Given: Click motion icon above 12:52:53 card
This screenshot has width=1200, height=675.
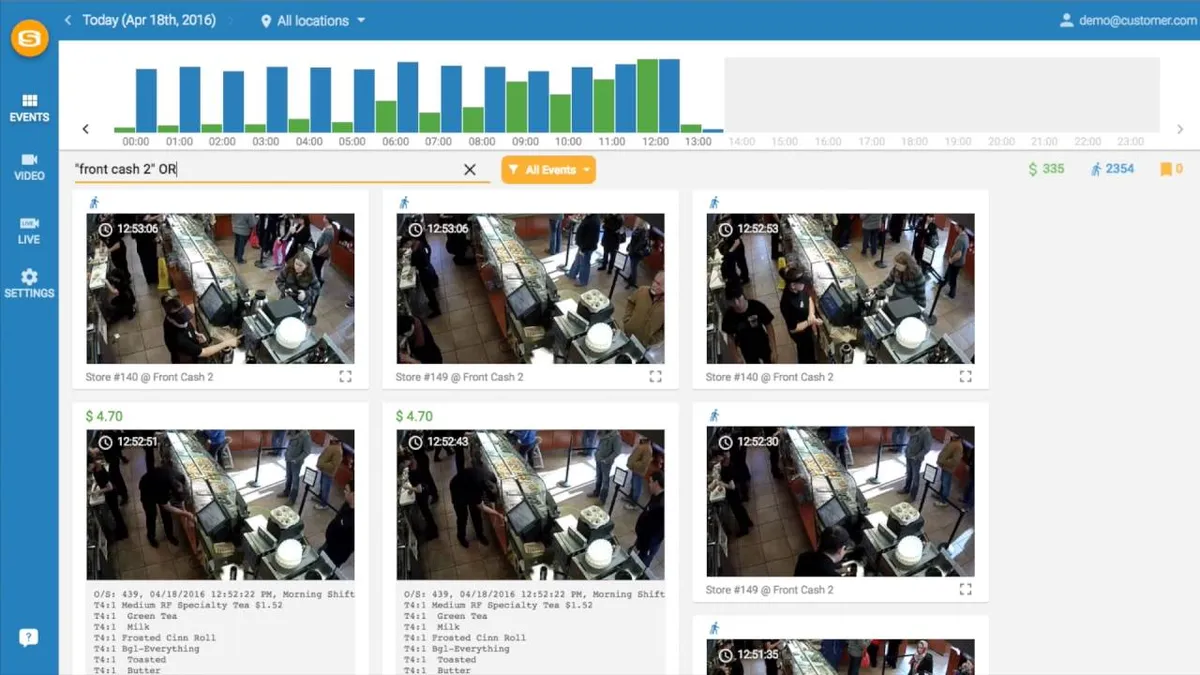Looking at the screenshot, I should pyautogui.click(x=714, y=202).
